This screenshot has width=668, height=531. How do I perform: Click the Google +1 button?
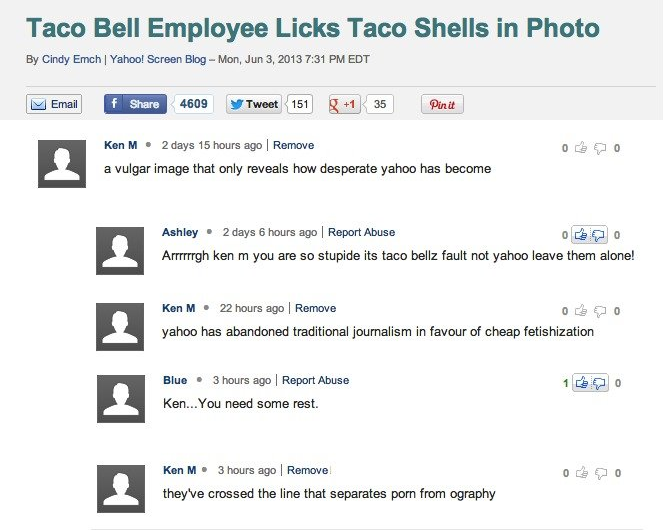point(345,104)
